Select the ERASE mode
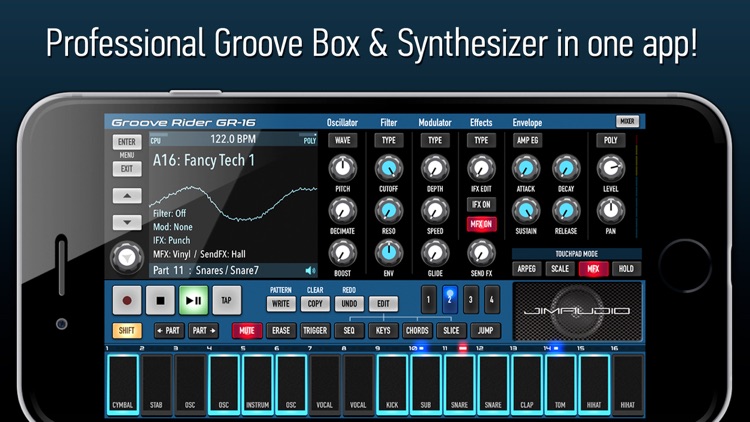 point(281,331)
